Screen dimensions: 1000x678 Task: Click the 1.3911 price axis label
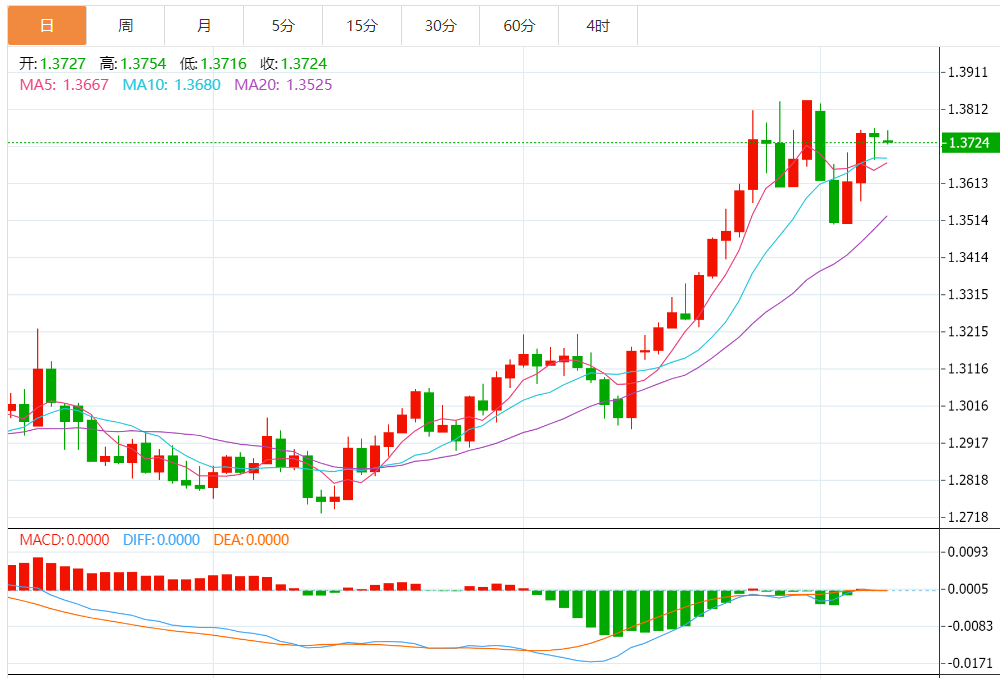click(968, 72)
